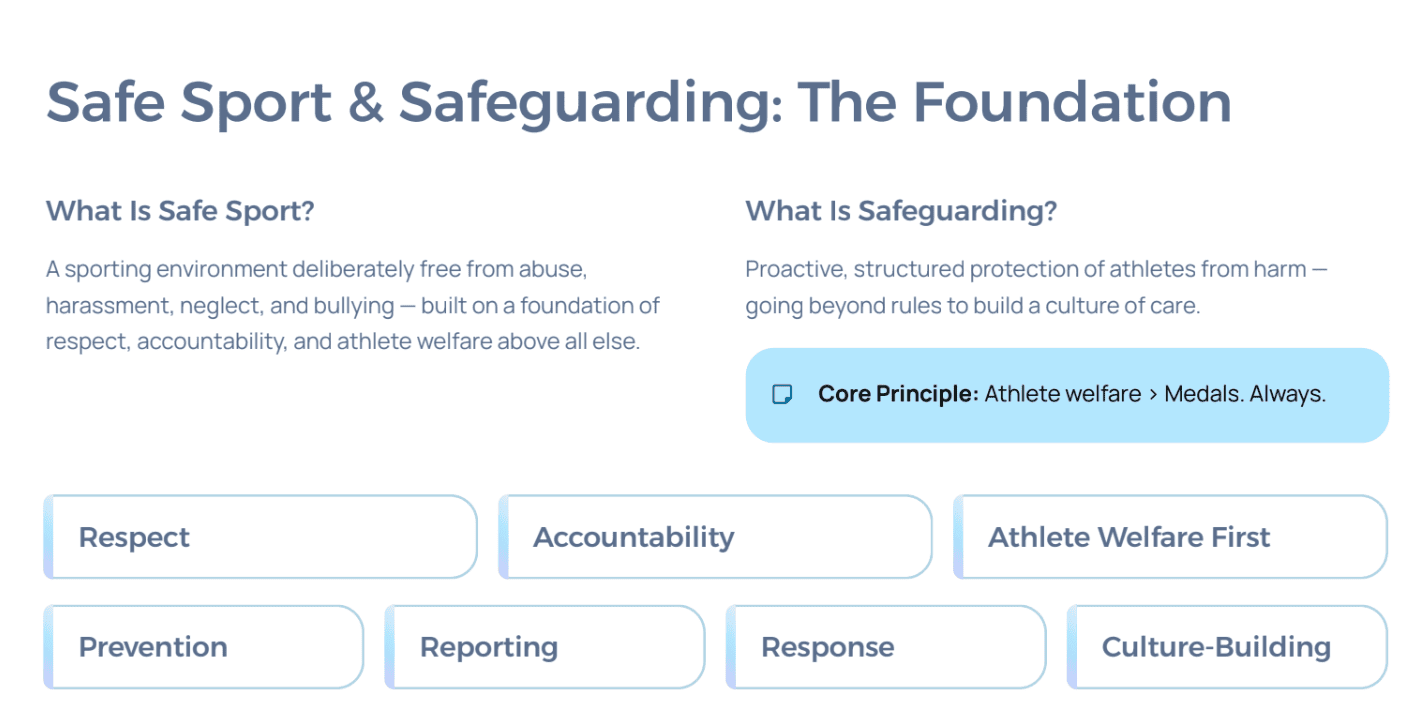Click the 'What Is Safe Sport?' heading
The height and width of the screenshot is (713, 1428).
click(x=180, y=212)
